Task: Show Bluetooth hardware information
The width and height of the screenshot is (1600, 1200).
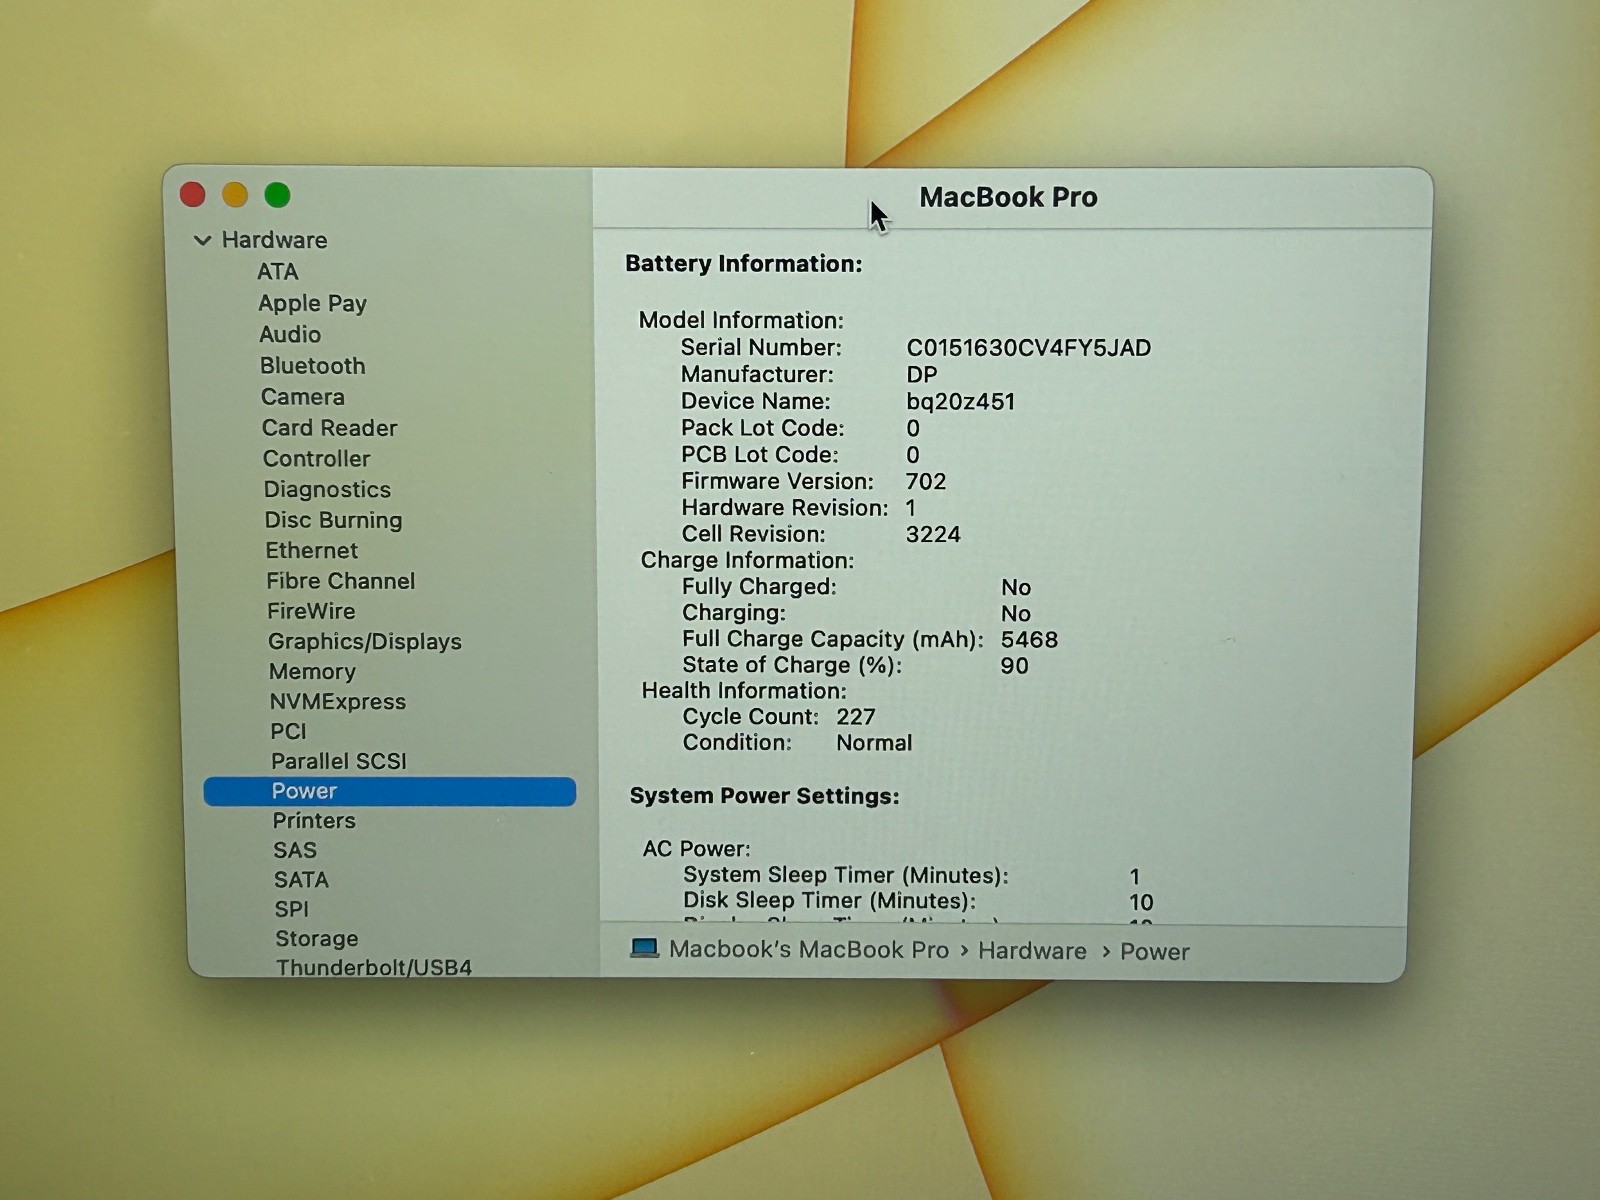Action: click(x=312, y=366)
